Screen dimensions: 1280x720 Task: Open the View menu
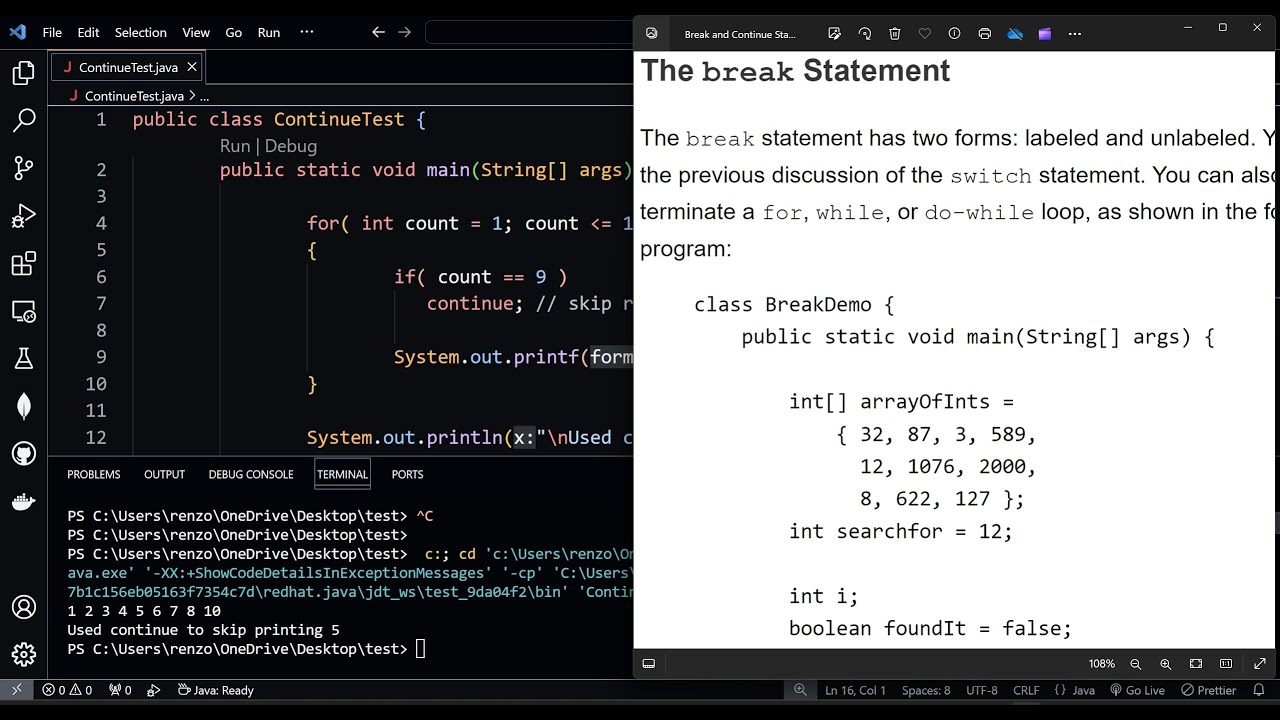point(196,32)
